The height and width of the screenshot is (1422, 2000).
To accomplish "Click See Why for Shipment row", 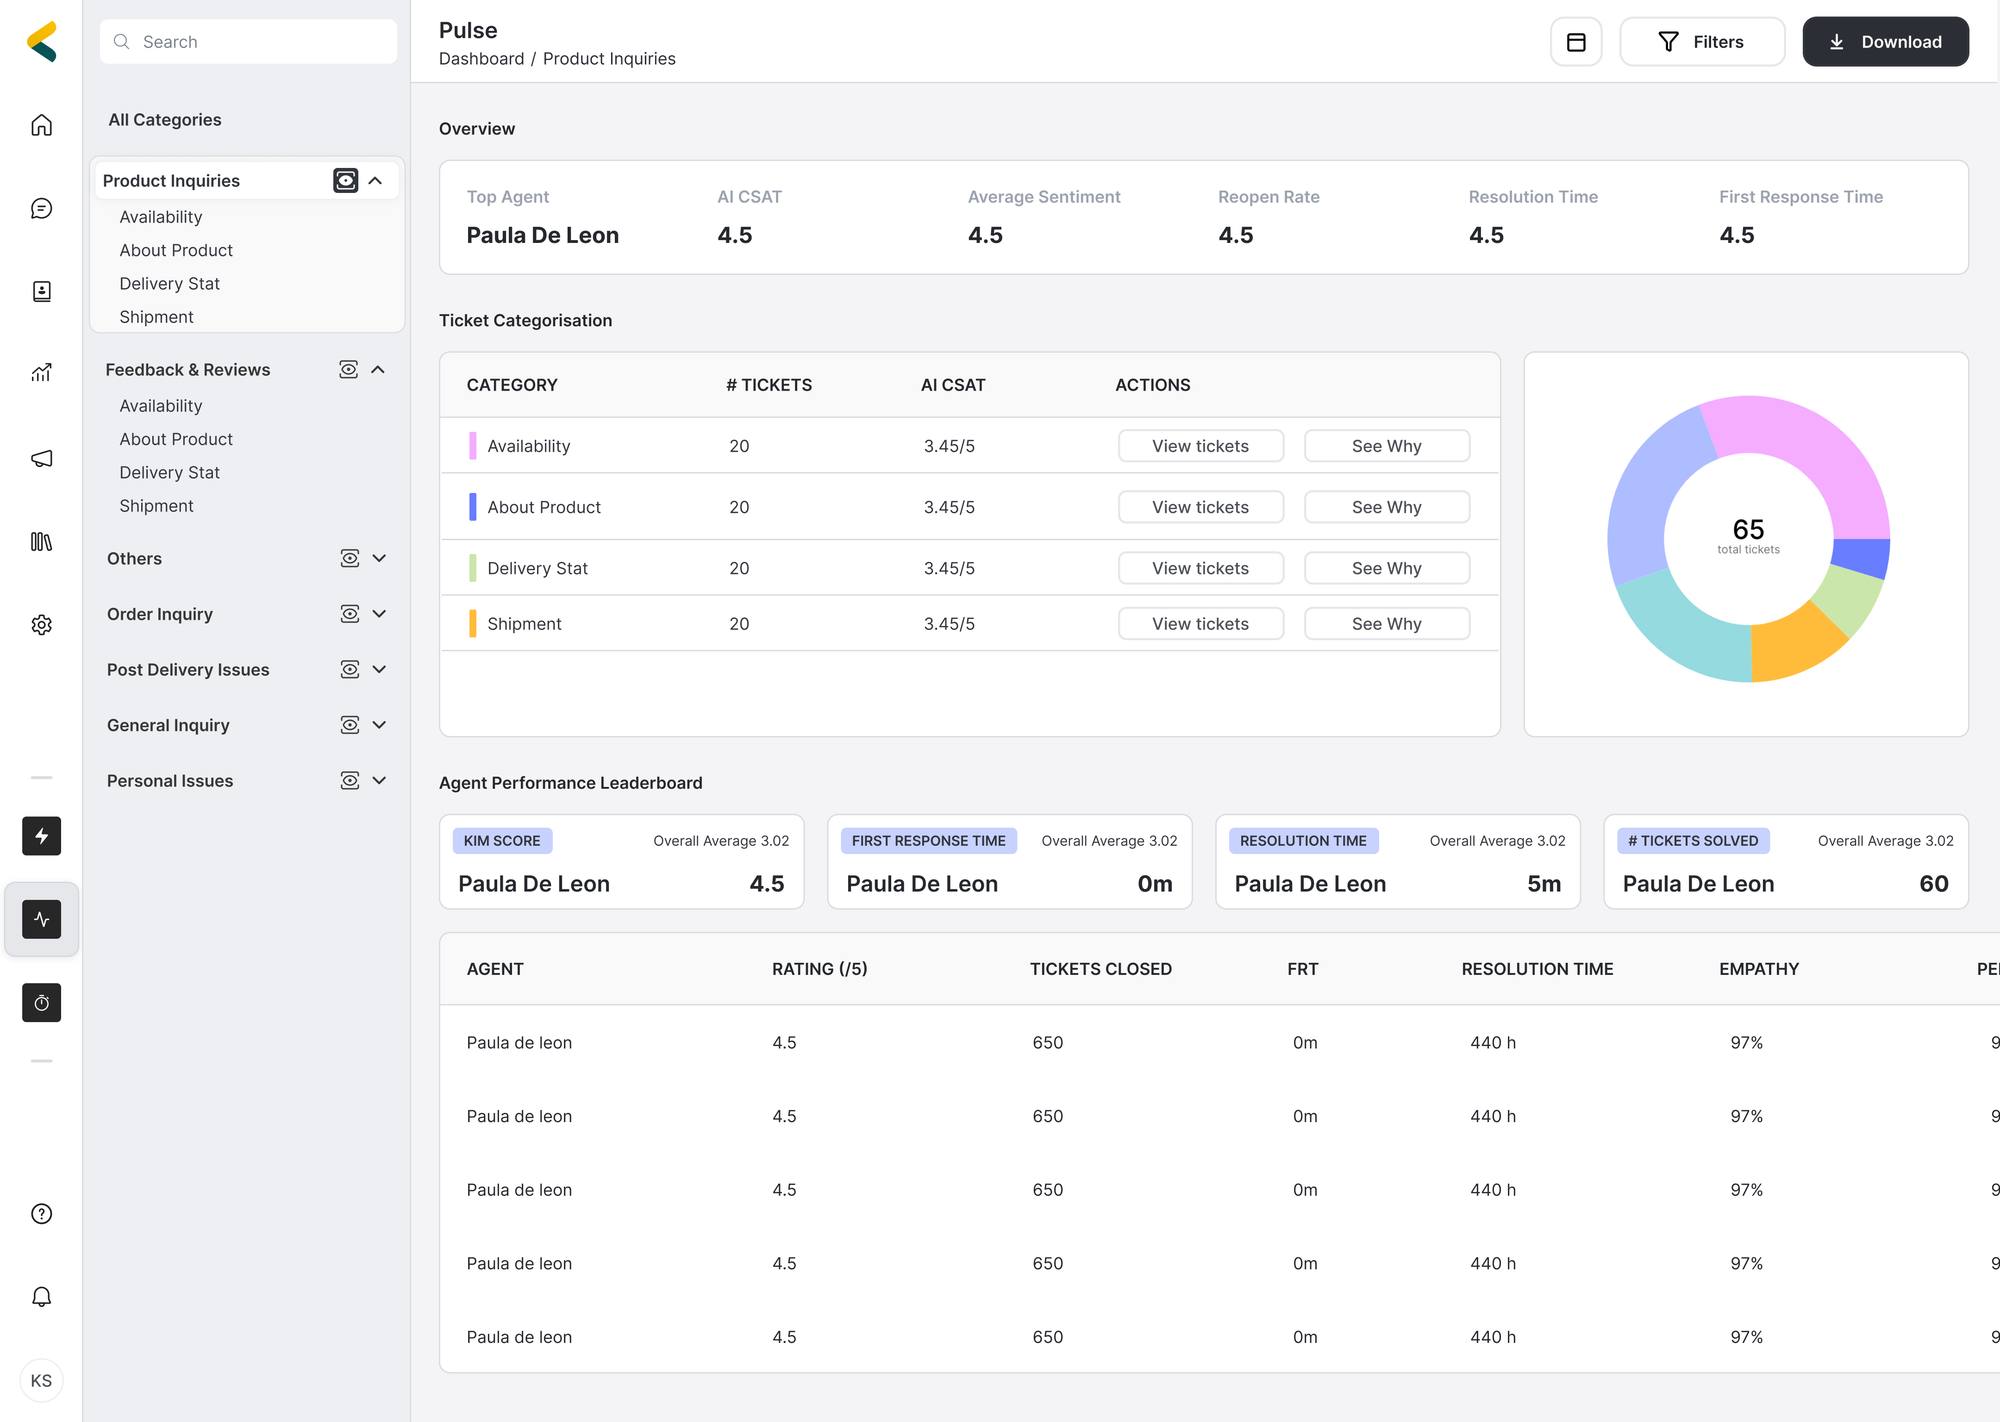I will pyautogui.click(x=1386, y=624).
